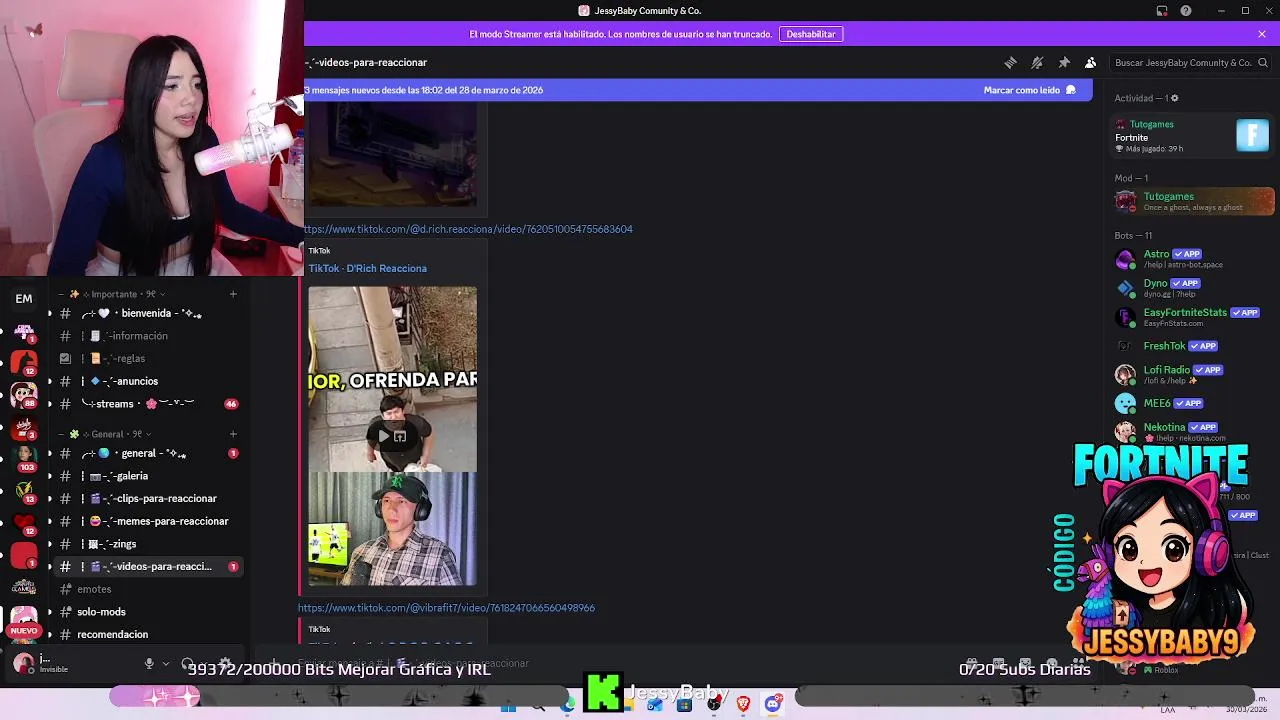The height and width of the screenshot is (720, 1280).
Task: Open the clips-para-reaccionar channel
Action: pyautogui.click(x=148, y=498)
